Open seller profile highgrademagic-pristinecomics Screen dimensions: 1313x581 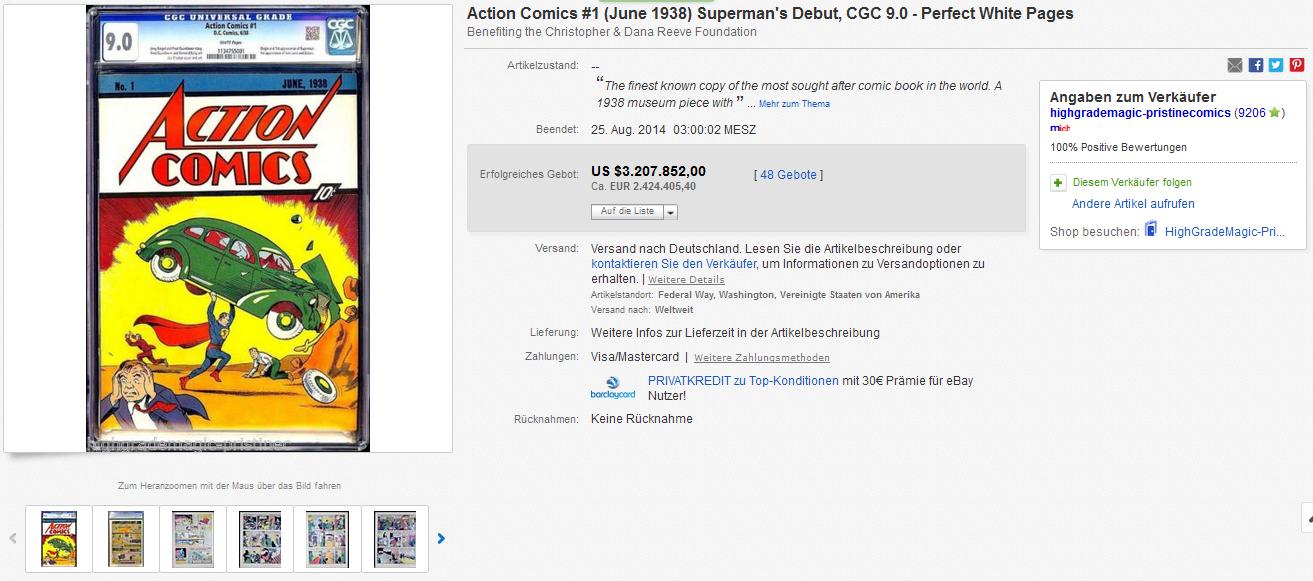1140,113
